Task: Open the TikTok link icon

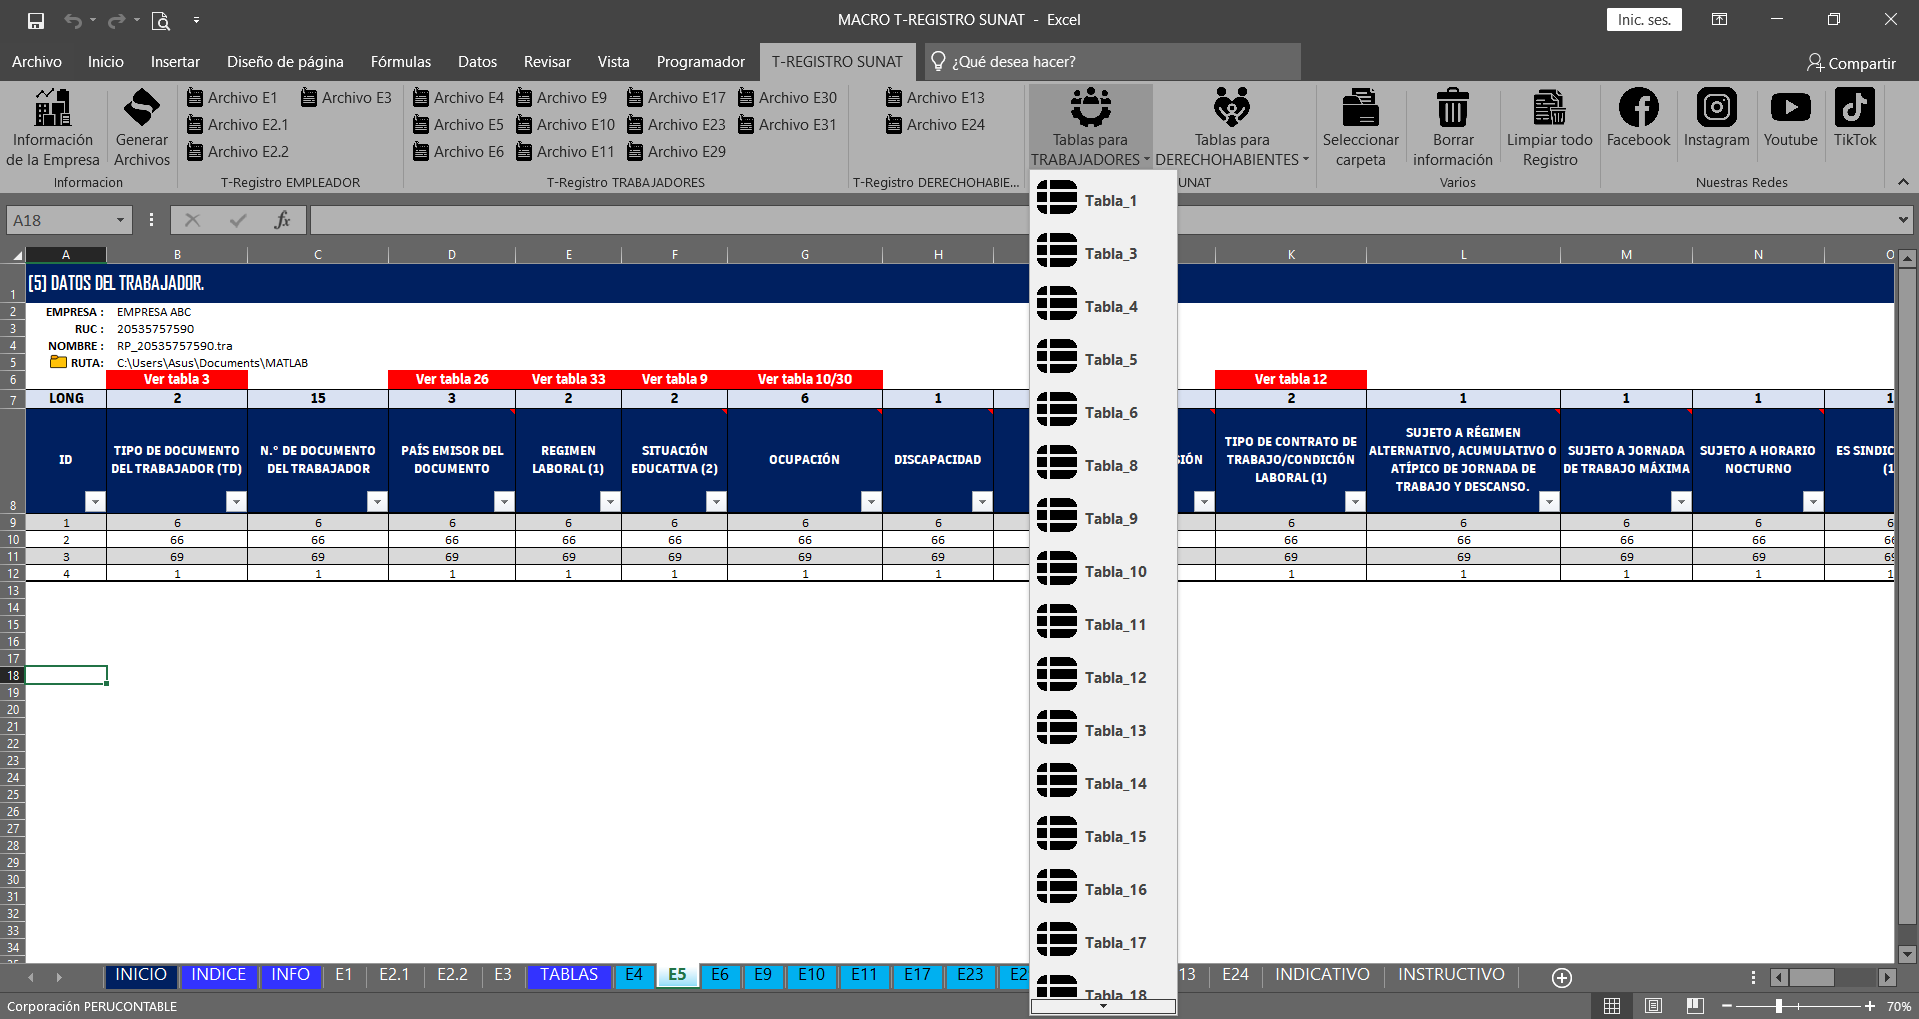Action: [1854, 108]
